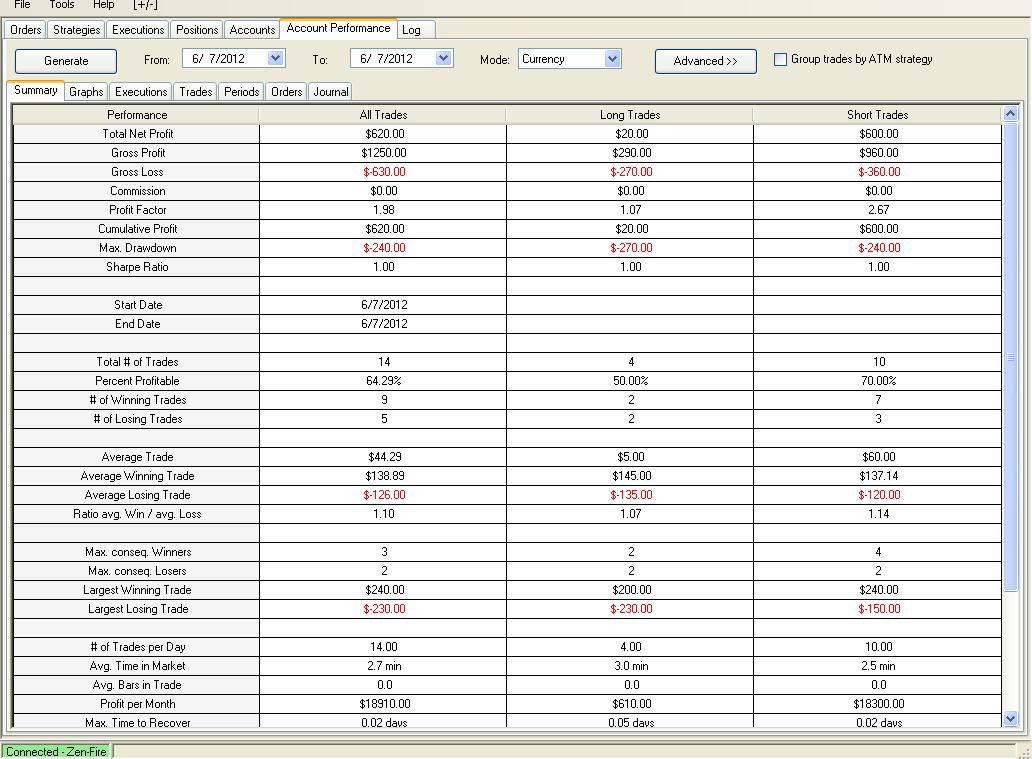Screen dimensions: 1032x759
Task: Open the Orders sub-tab next to Periods
Action: (x=286, y=92)
